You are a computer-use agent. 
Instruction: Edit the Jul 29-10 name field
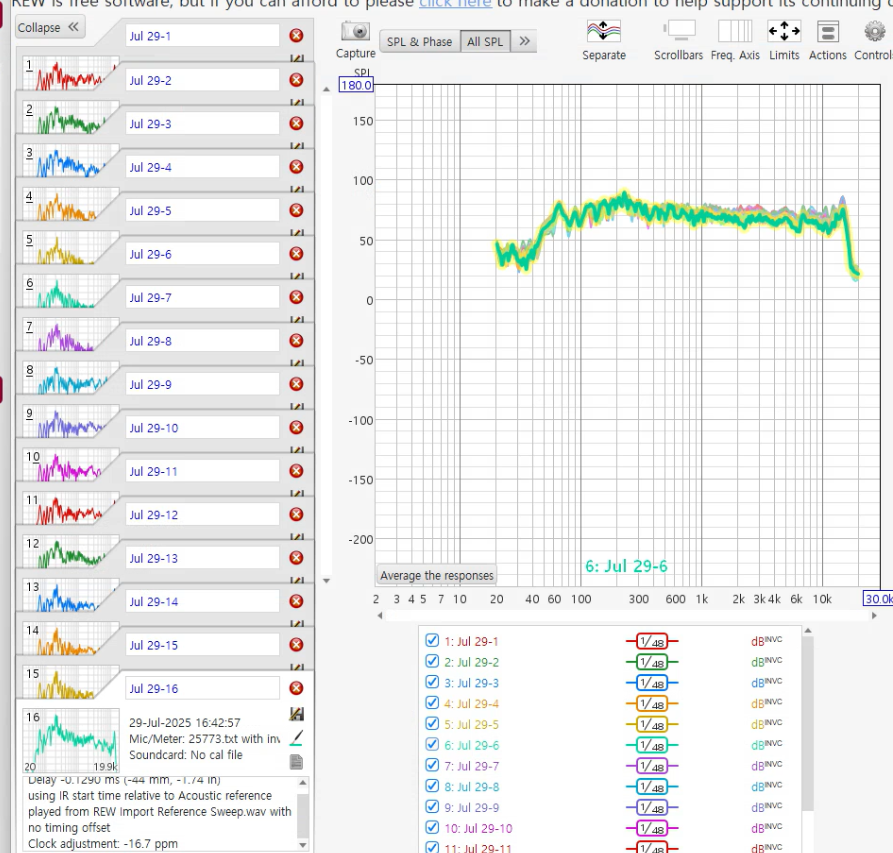click(202, 428)
